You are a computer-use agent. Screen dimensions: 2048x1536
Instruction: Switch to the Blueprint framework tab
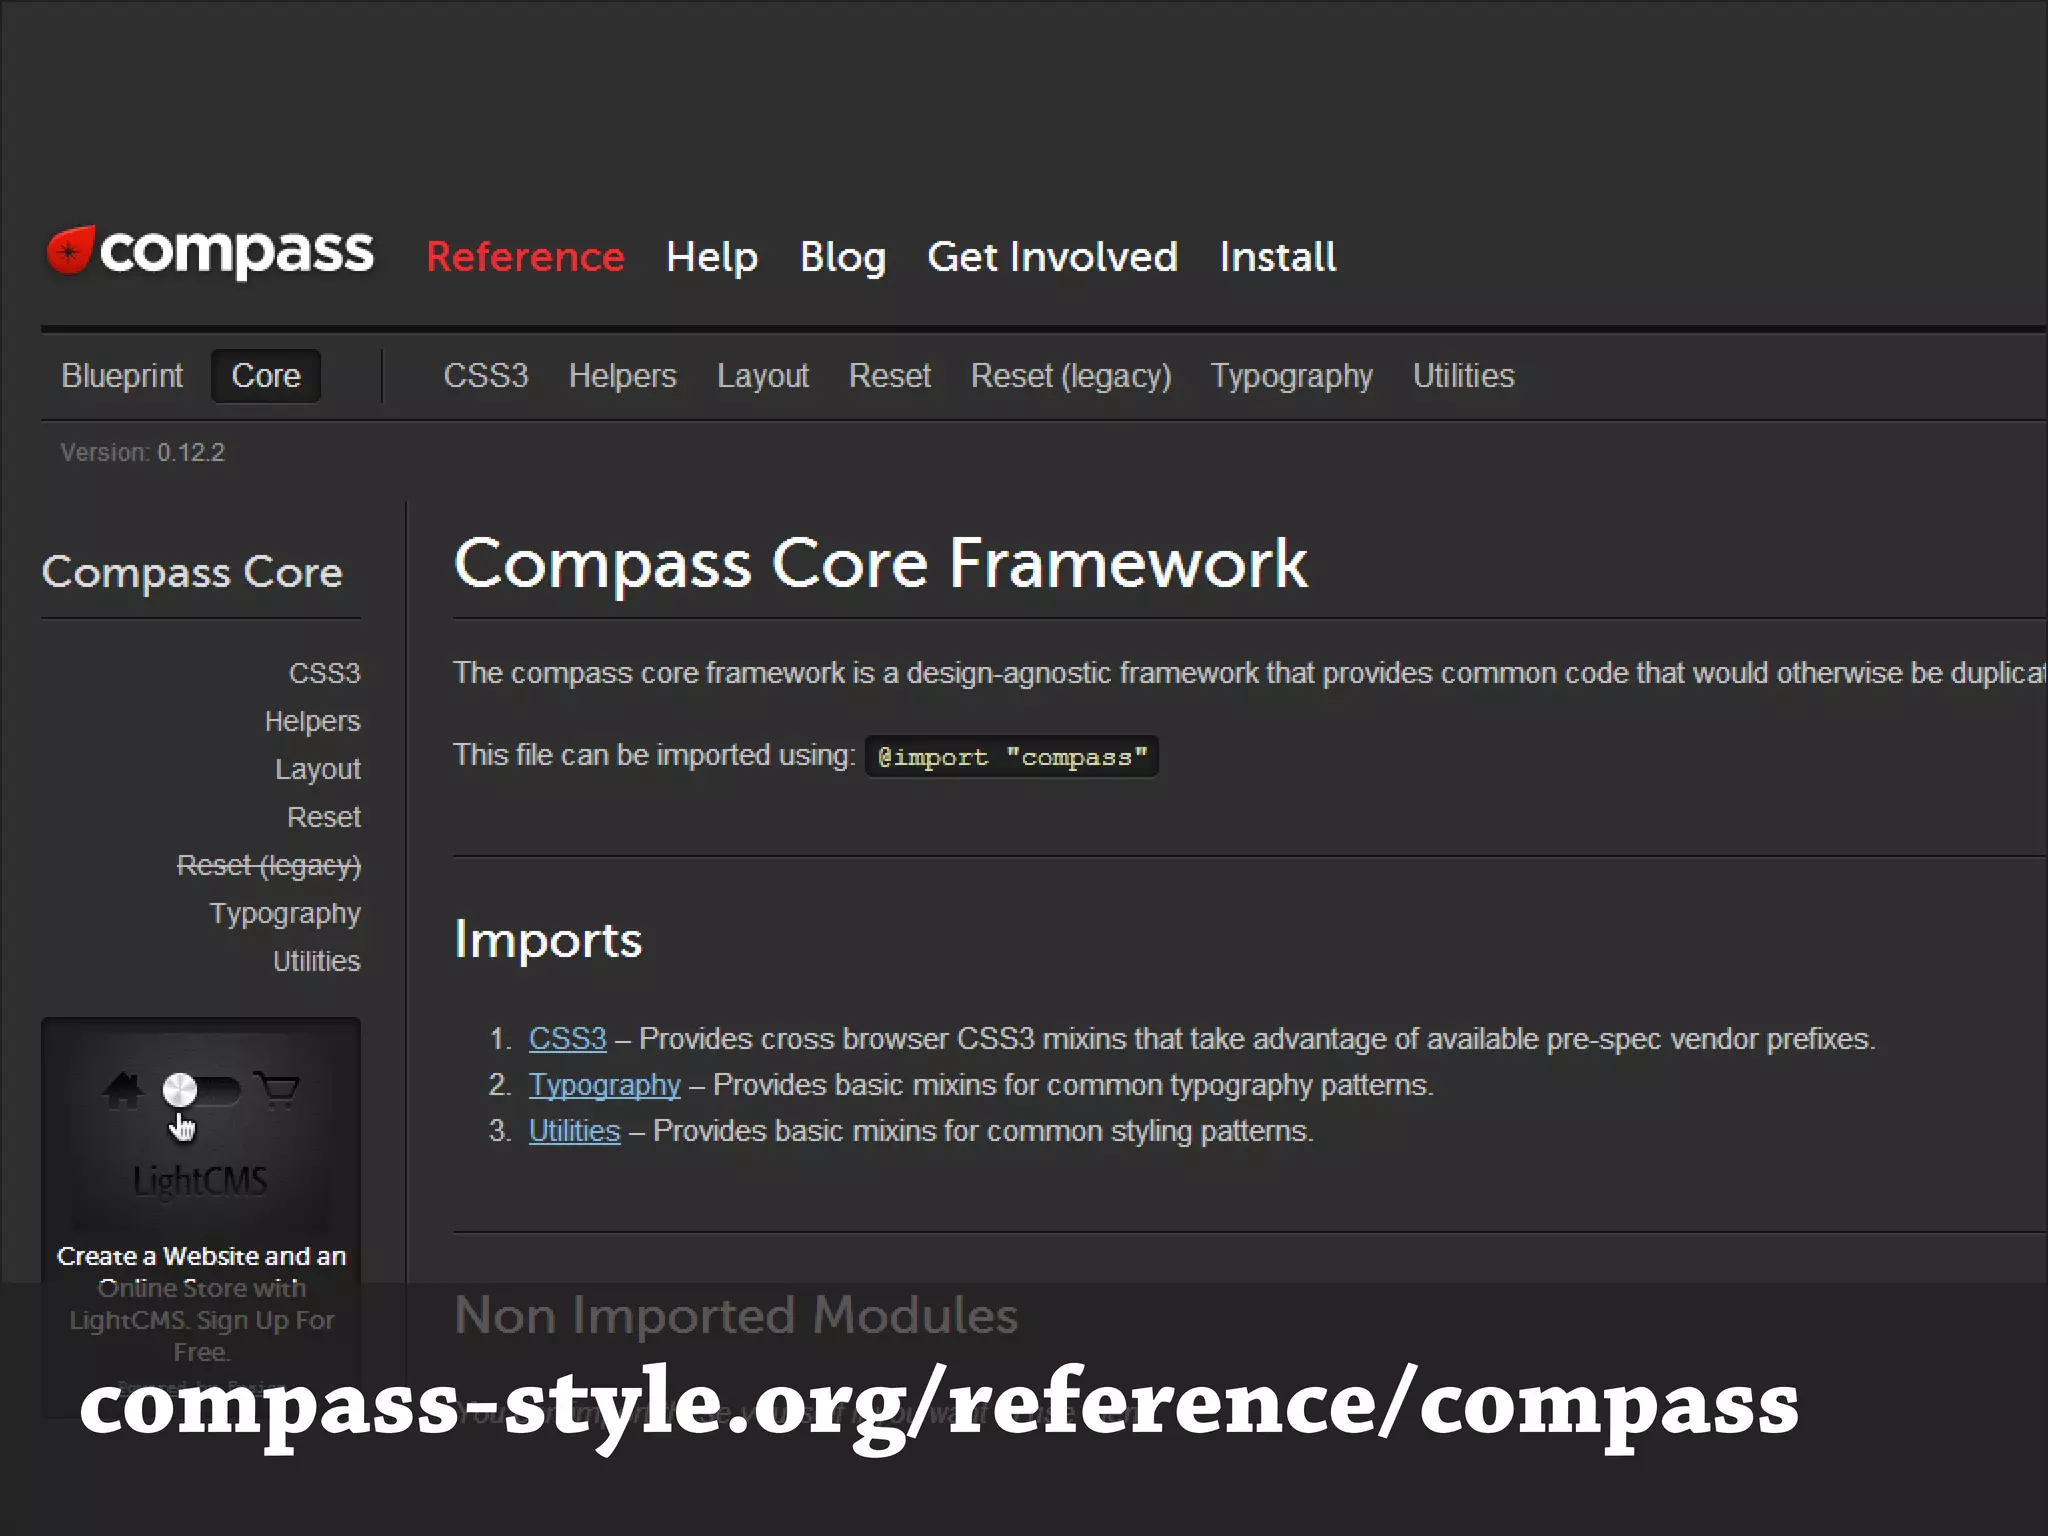coord(122,376)
